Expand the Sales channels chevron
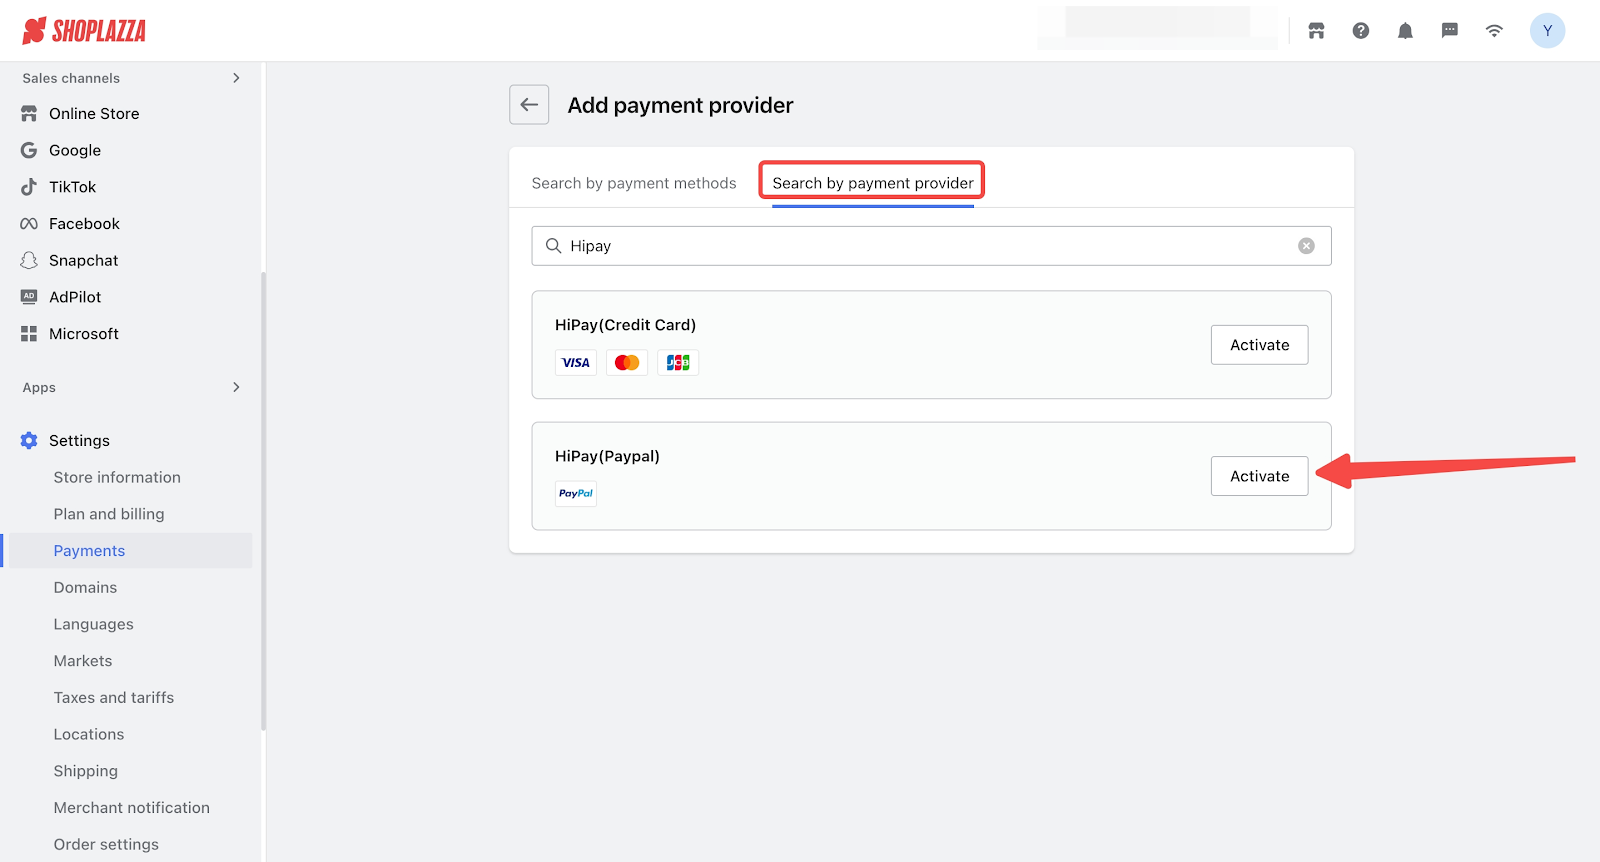Image resolution: width=1600 pixels, height=862 pixels. tap(236, 78)
